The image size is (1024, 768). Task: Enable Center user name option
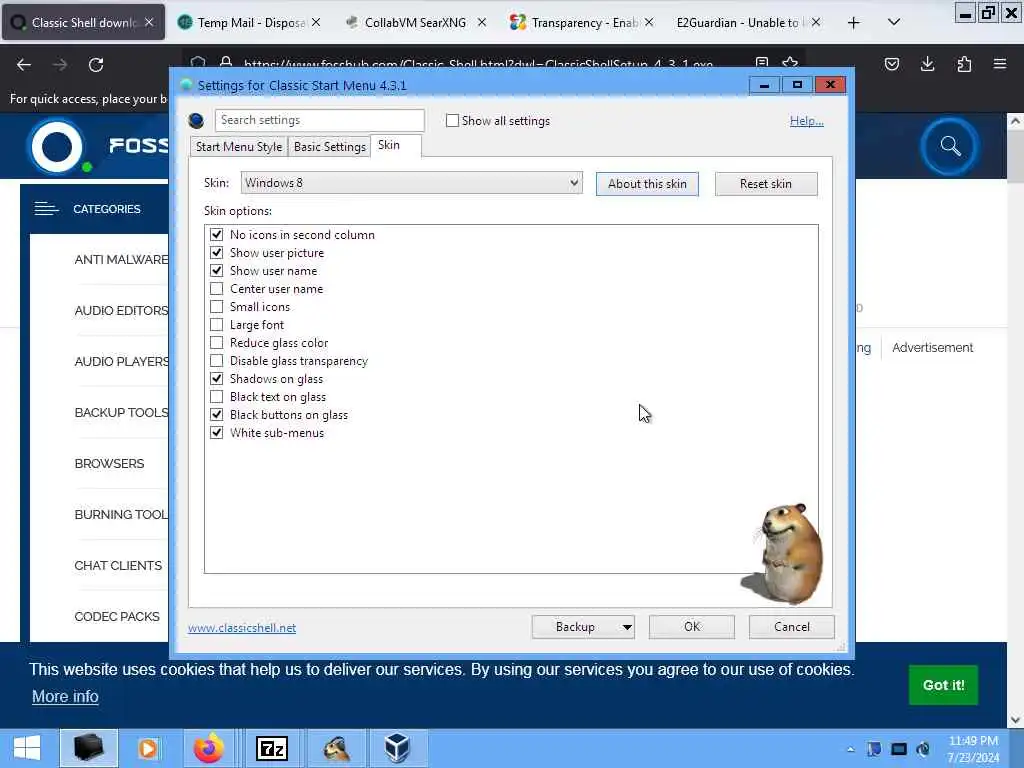pyautogui.click(x=216, y=289)
